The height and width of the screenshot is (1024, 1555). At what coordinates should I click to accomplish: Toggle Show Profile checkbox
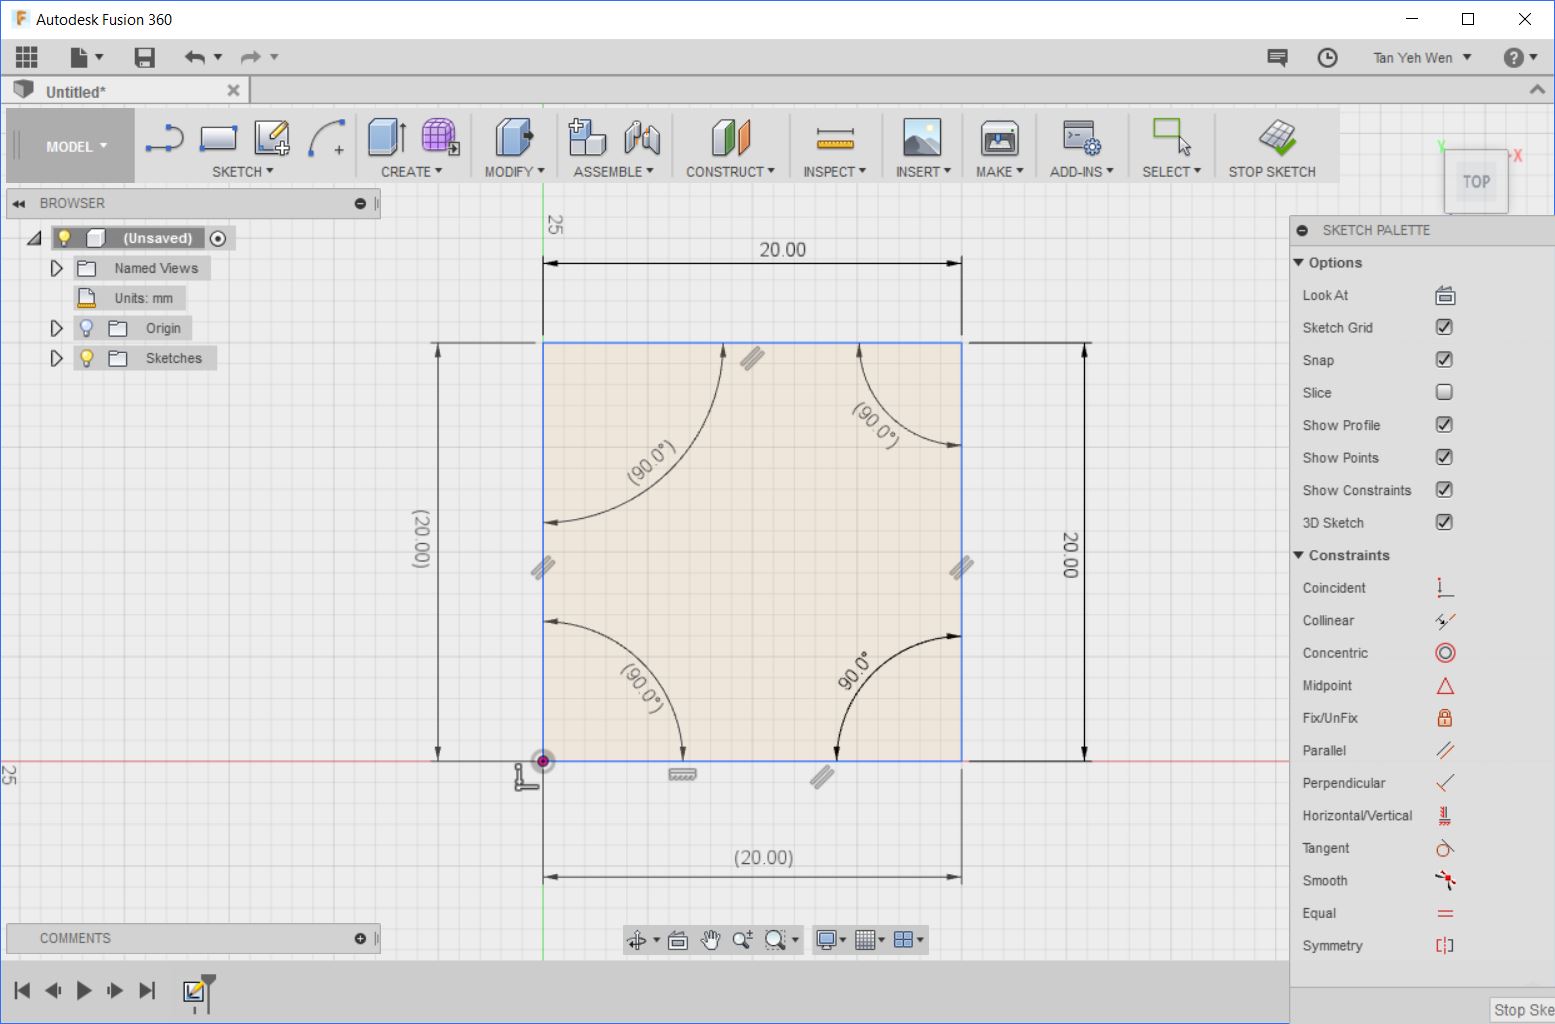pyautogui.click(x=1444, y=425)
